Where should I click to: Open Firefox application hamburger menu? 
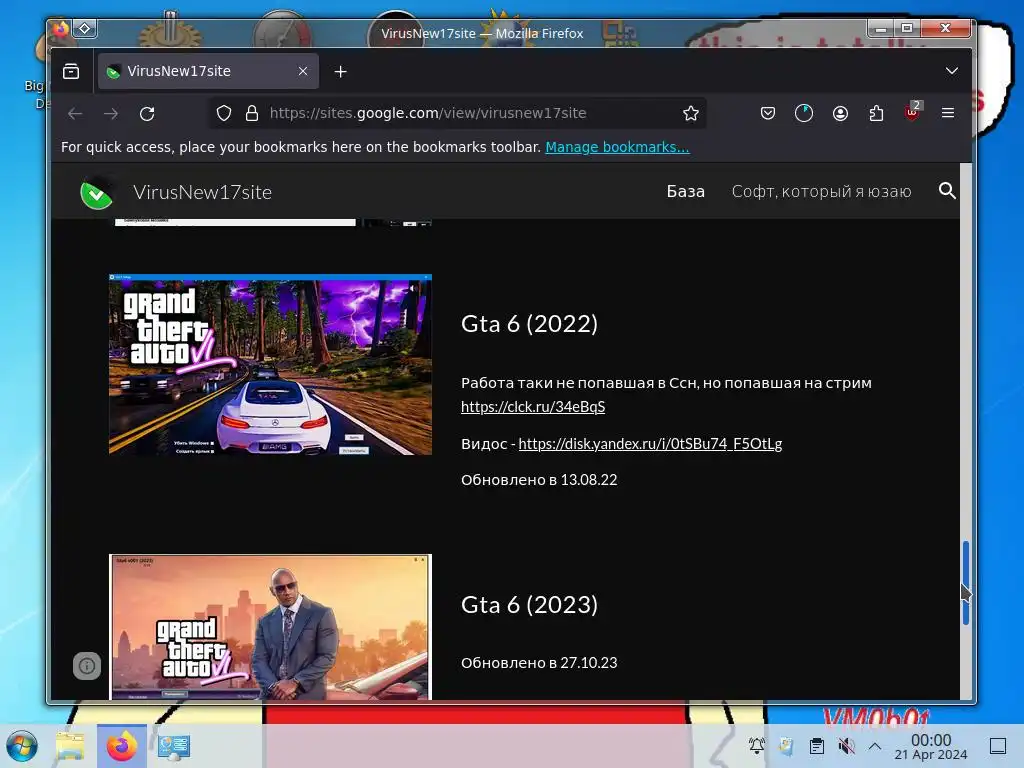point(948,113)
